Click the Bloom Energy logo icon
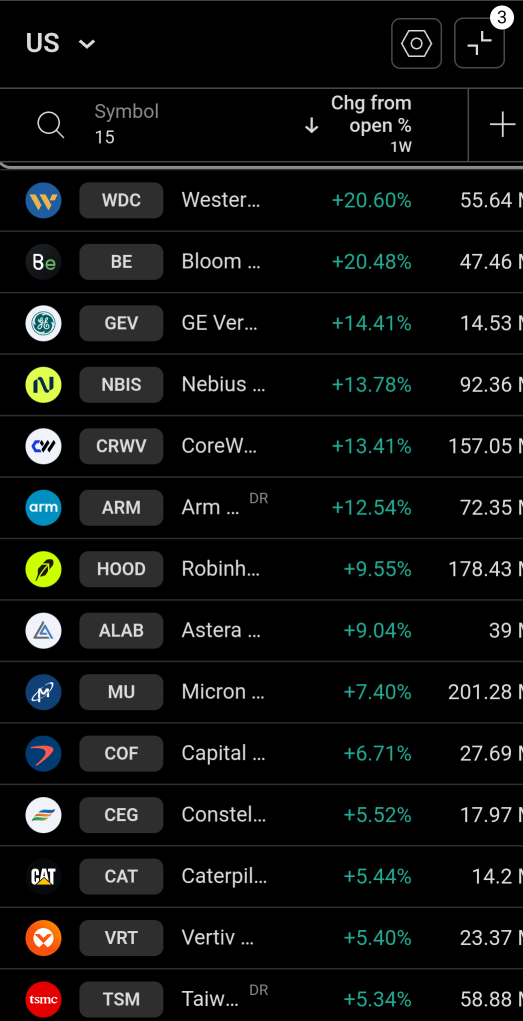The height and width of the screenshot is (1021, 523). (44, 262)
